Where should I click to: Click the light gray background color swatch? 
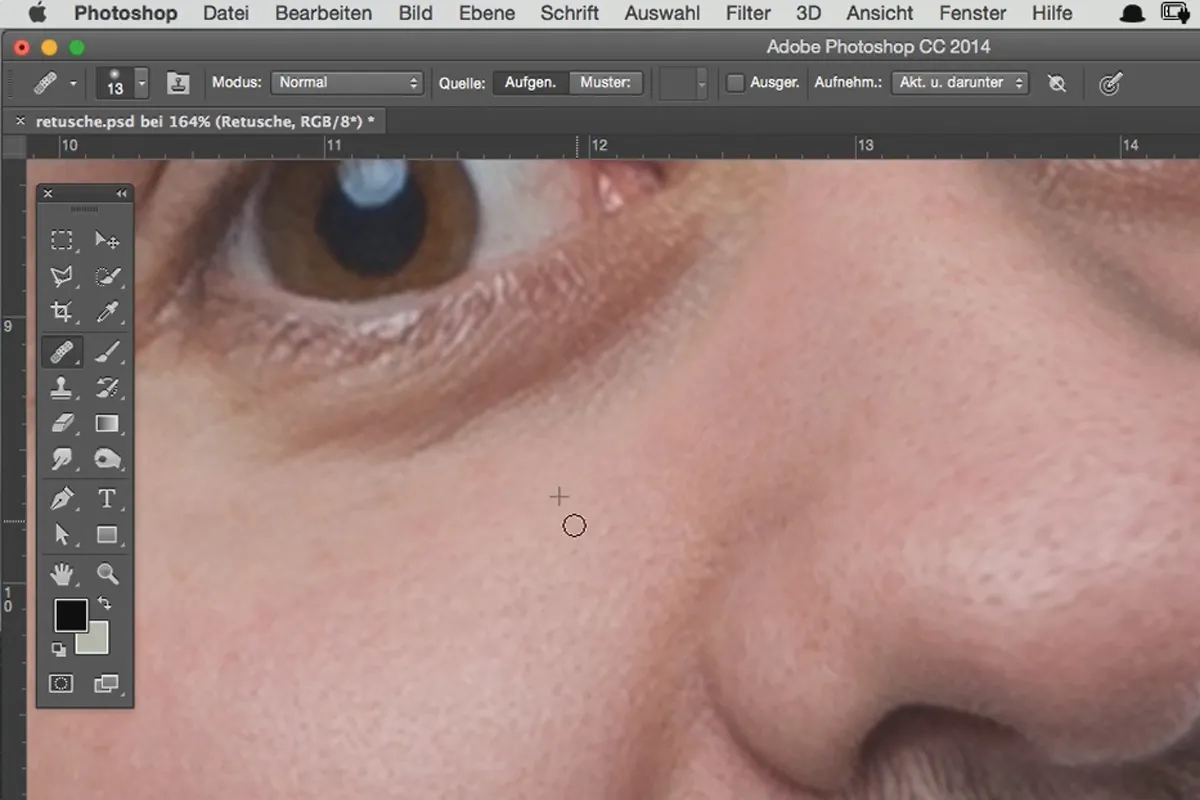click(97, 642)
